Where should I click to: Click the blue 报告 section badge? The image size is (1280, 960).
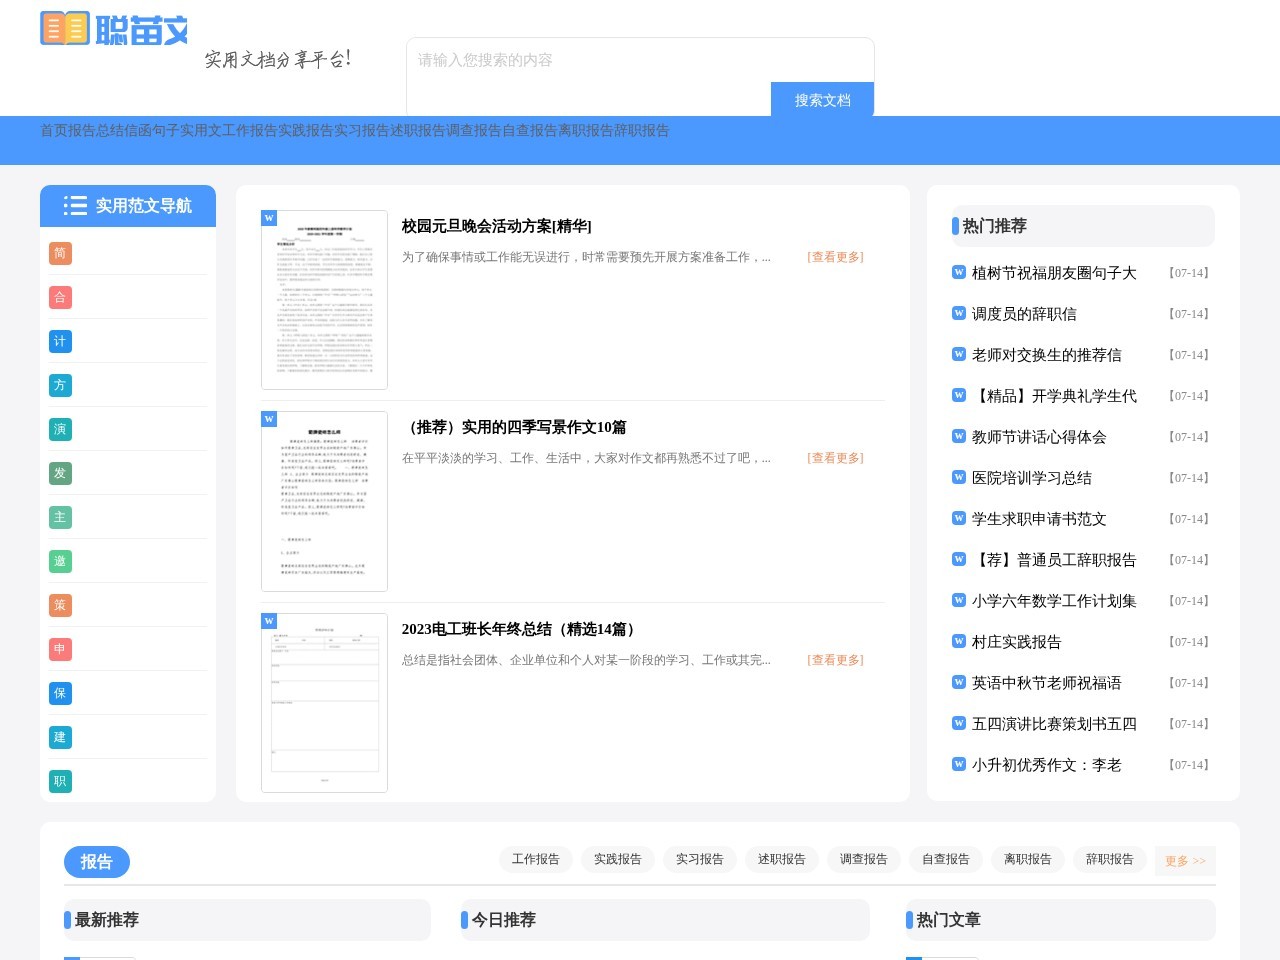tap(97, 862)
